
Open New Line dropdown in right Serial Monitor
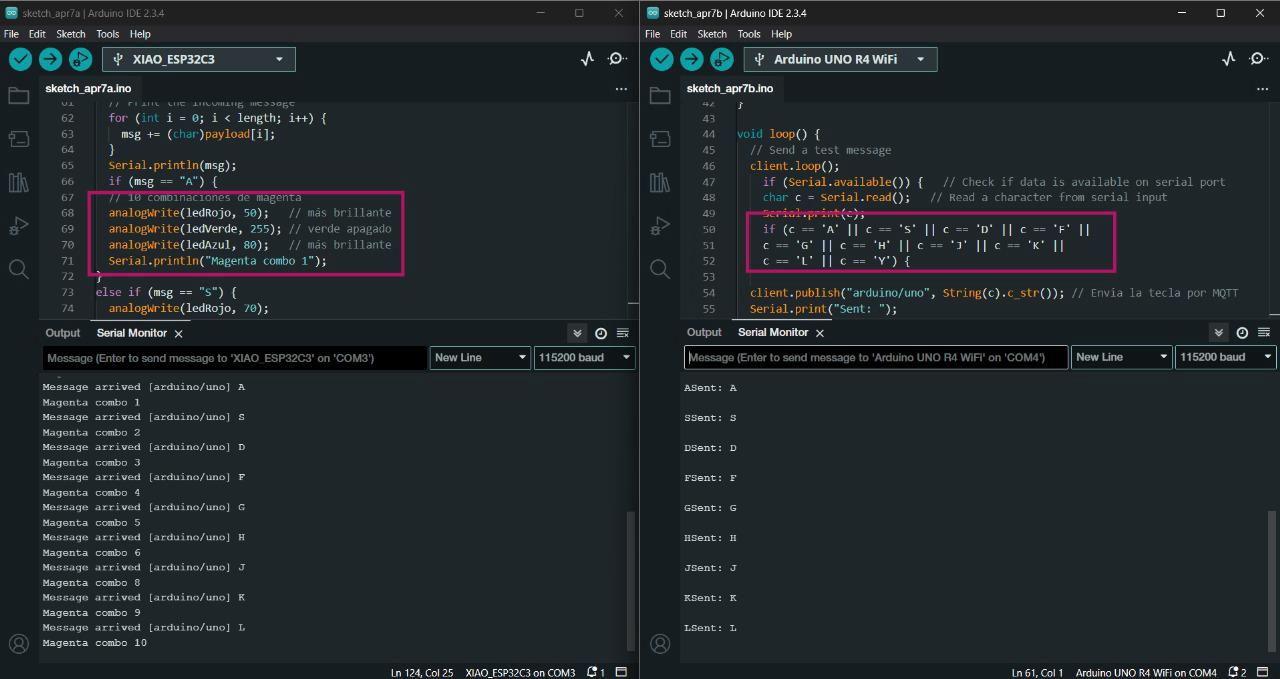tap(1121, 357)
